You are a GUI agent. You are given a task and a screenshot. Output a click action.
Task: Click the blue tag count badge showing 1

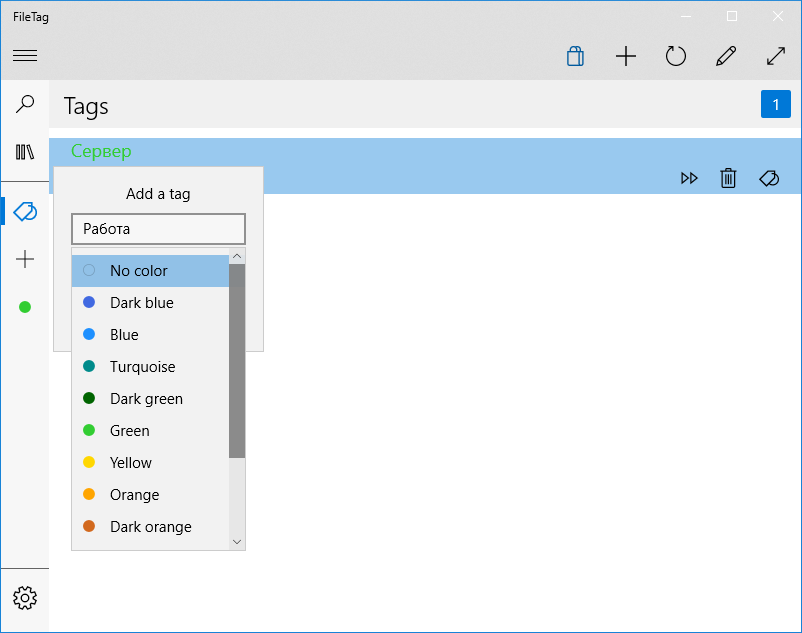point(775,104)
